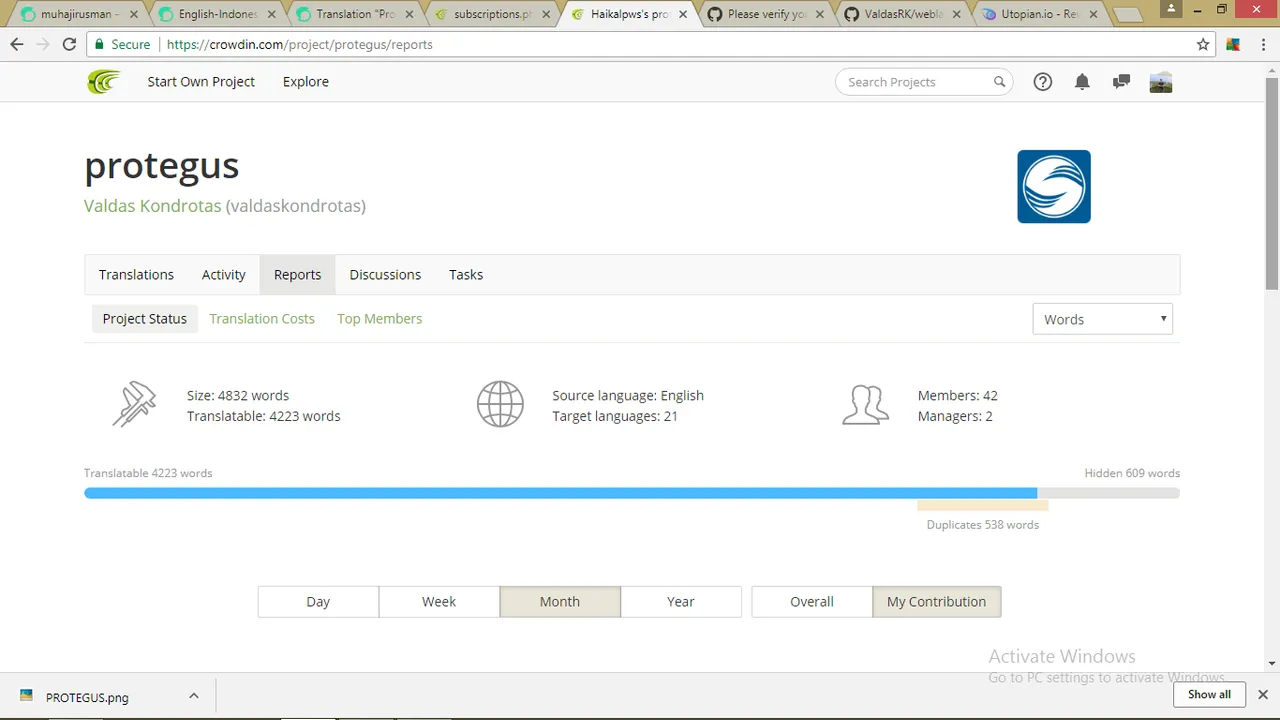Viewport: 1280px width, 720px height.
Task: Switch to the muhajirusman browser tab
Action: (x=77, y=14)
